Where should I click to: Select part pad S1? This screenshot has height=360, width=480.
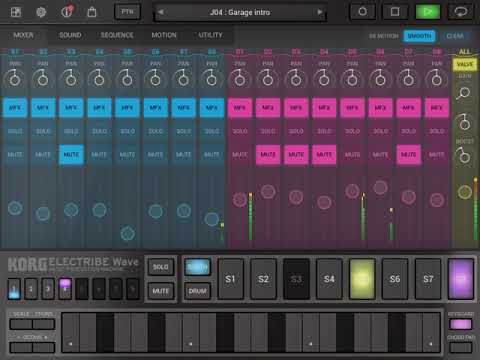click(230, 279)
